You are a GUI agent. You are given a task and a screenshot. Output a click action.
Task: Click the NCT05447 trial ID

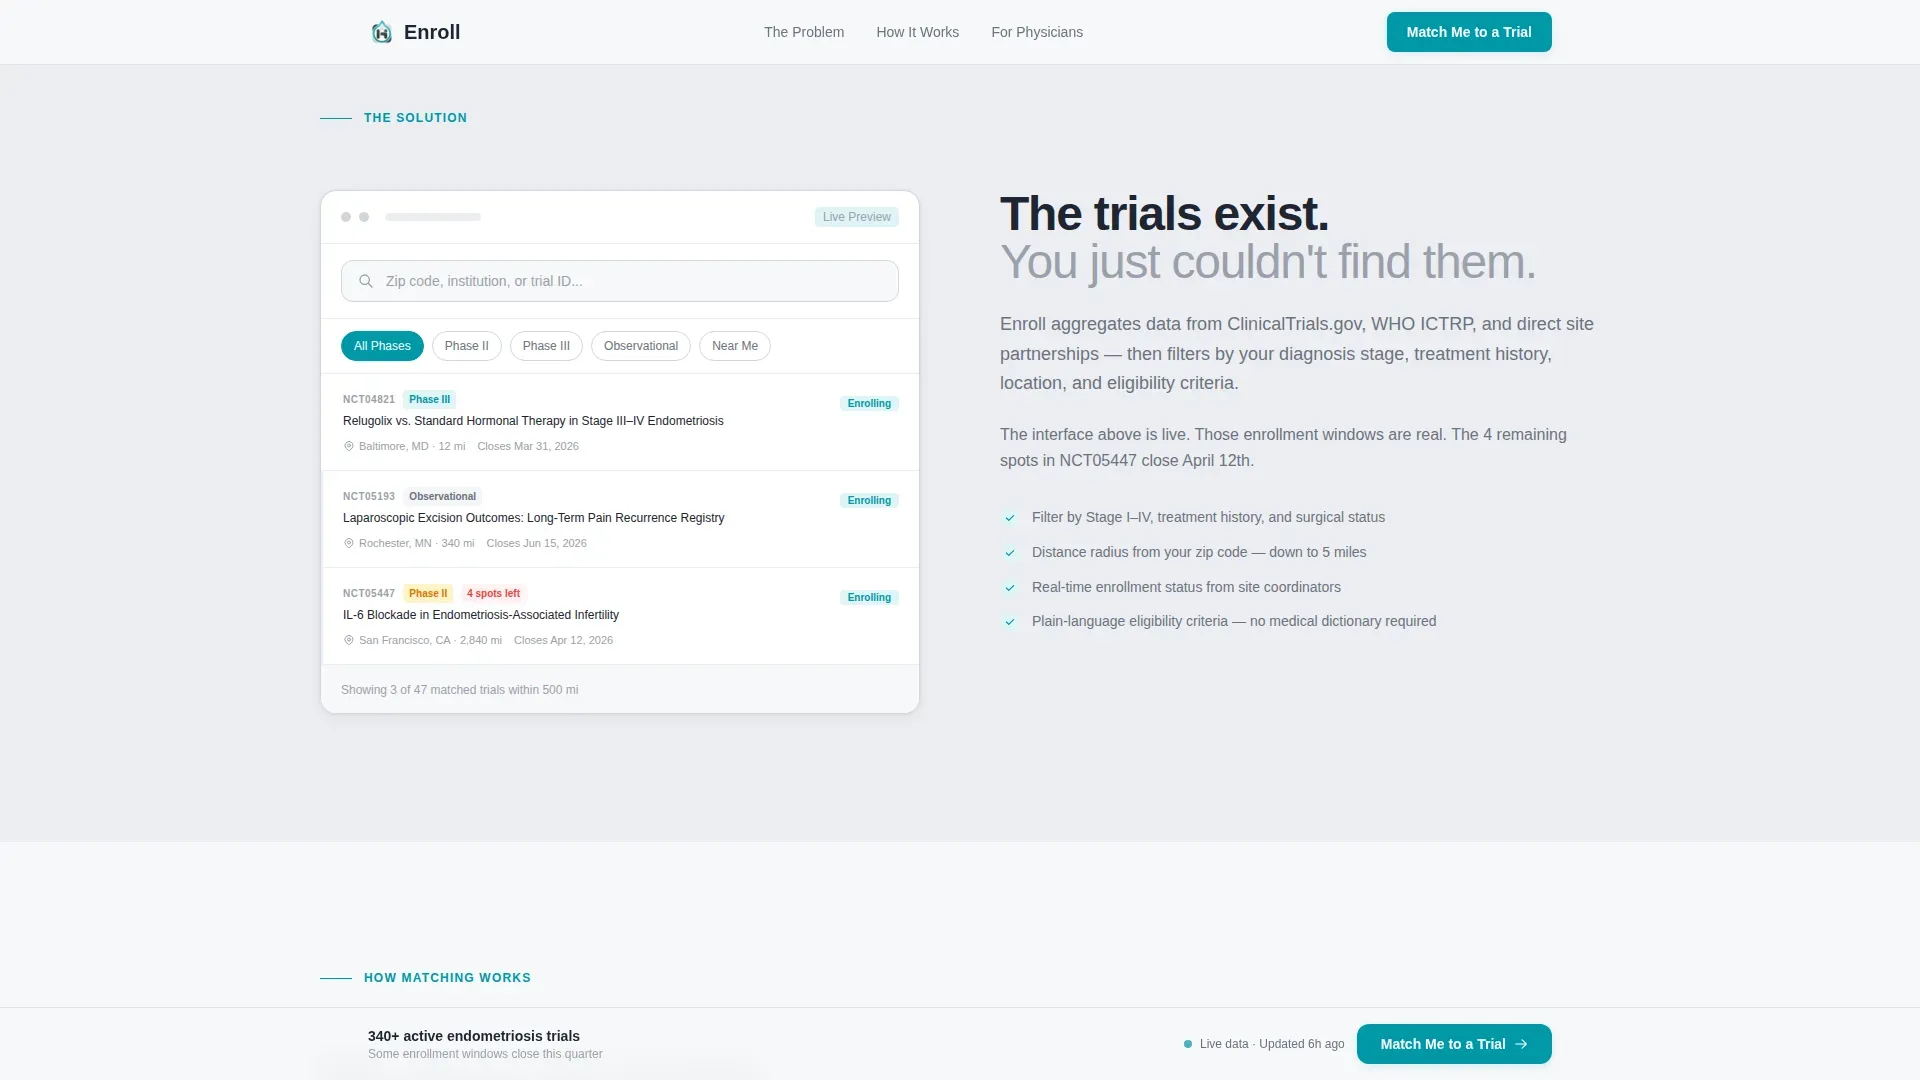(x=369, y=593)
